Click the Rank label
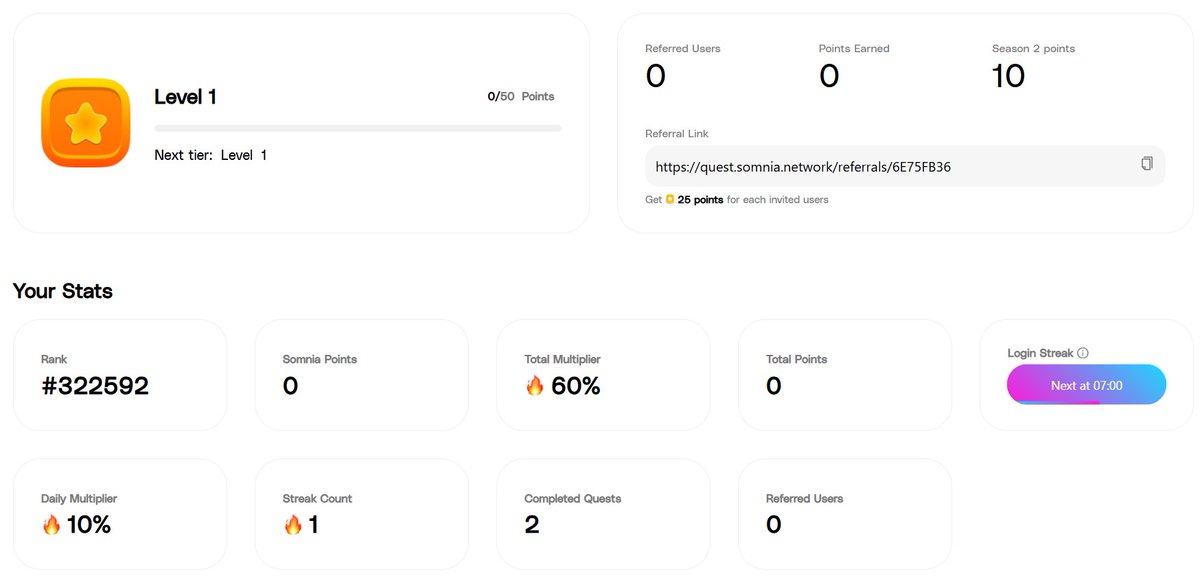Screen dimensions: 1200x580 54,359
